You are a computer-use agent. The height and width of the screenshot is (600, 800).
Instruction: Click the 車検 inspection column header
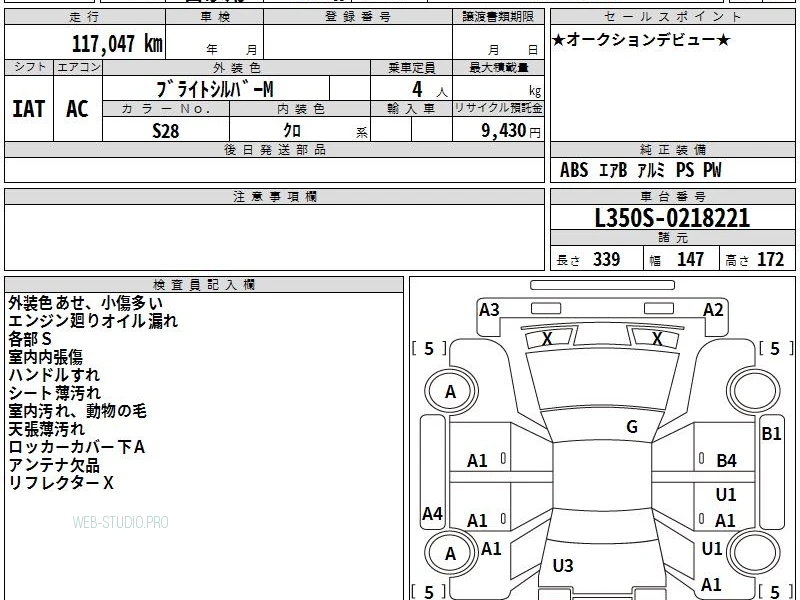coord(215,17)
